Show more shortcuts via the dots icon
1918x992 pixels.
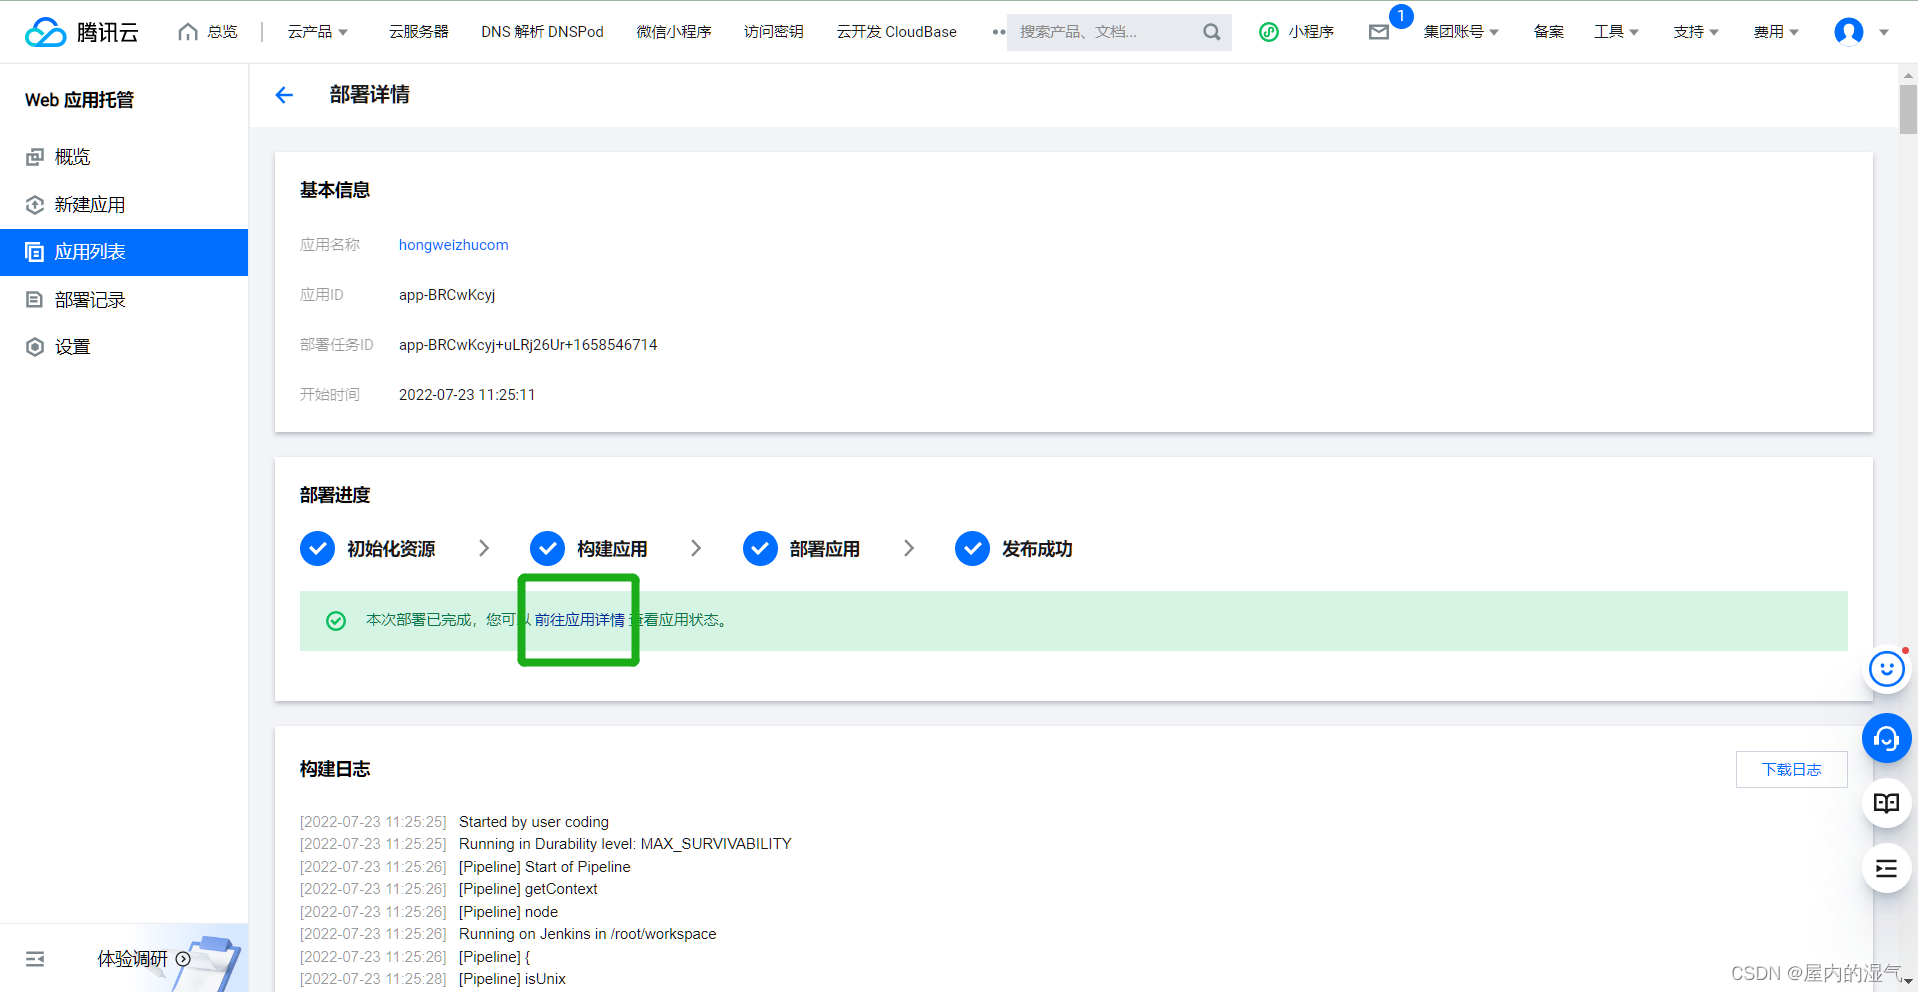[x=998, y=32]
